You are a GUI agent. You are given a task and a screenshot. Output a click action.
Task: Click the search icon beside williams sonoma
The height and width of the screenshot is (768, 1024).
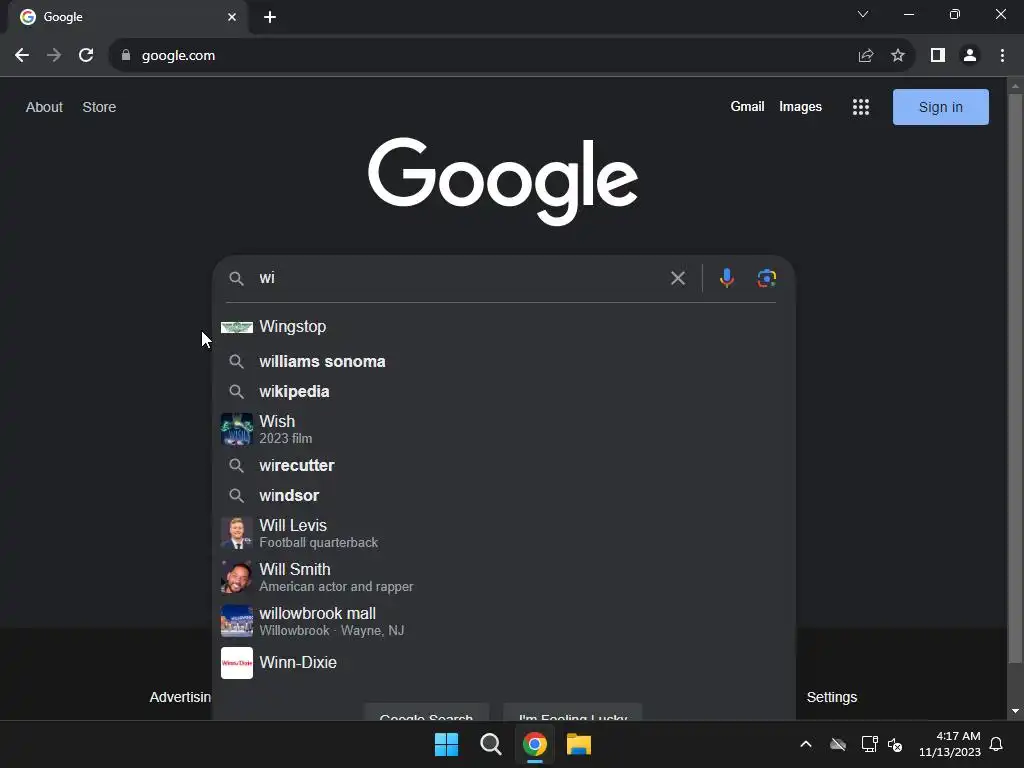click(x=236, y=361)
